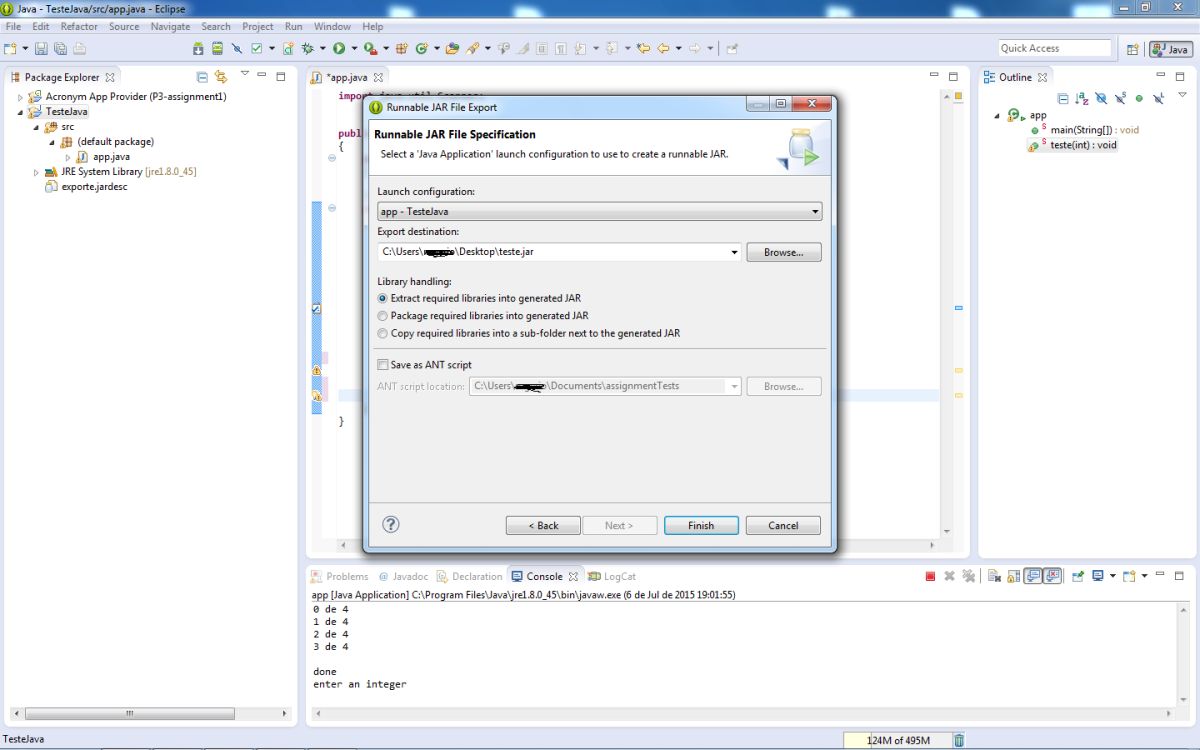Screen dimensions: 1200x750
Task: Click Browse beside Export destination
Action: pos(784,252)
